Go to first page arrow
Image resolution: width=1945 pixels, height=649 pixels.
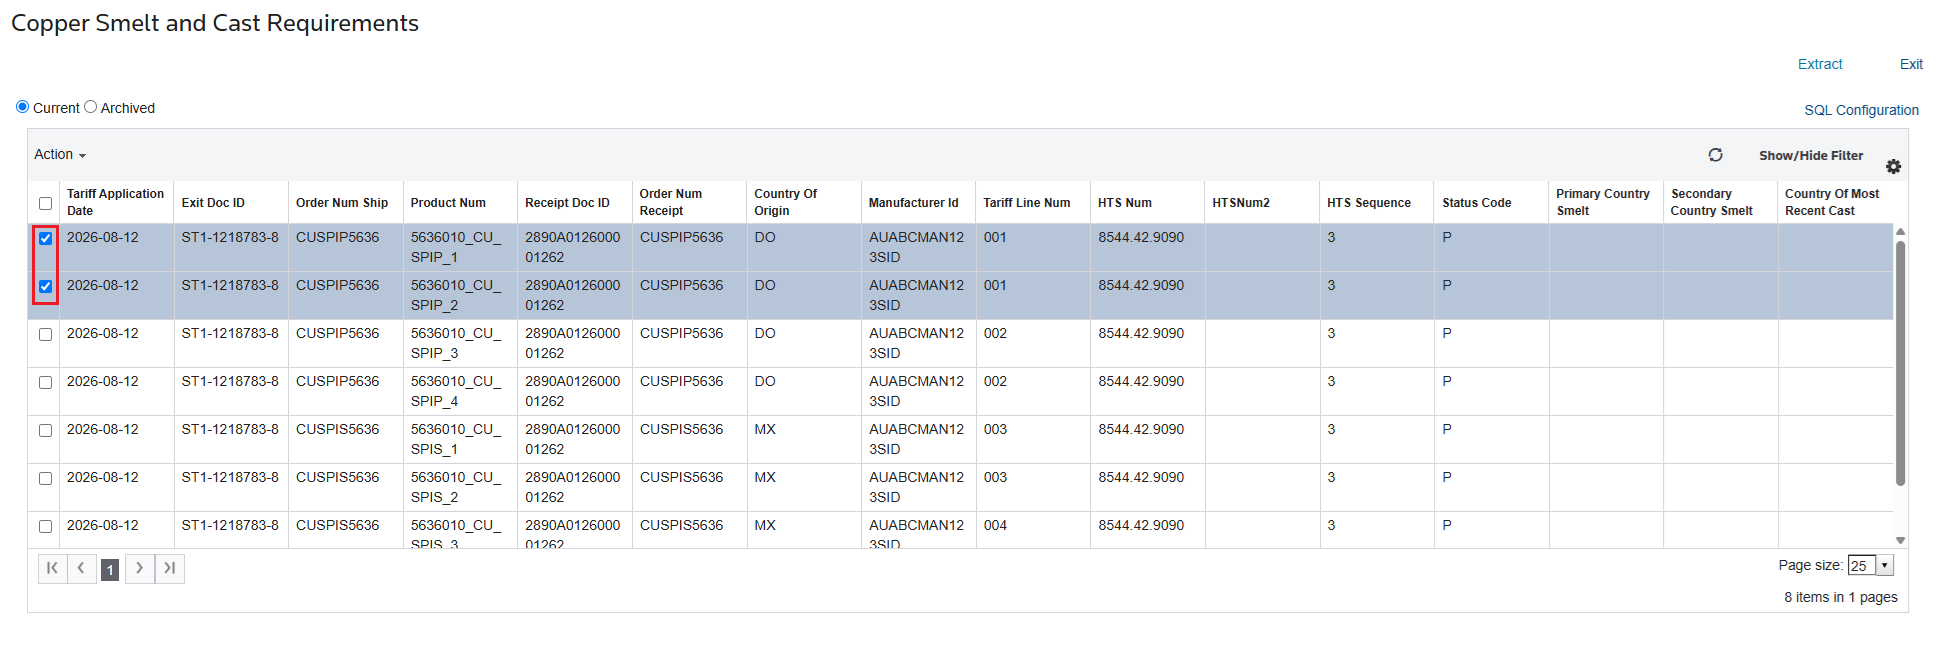[52, 568]
